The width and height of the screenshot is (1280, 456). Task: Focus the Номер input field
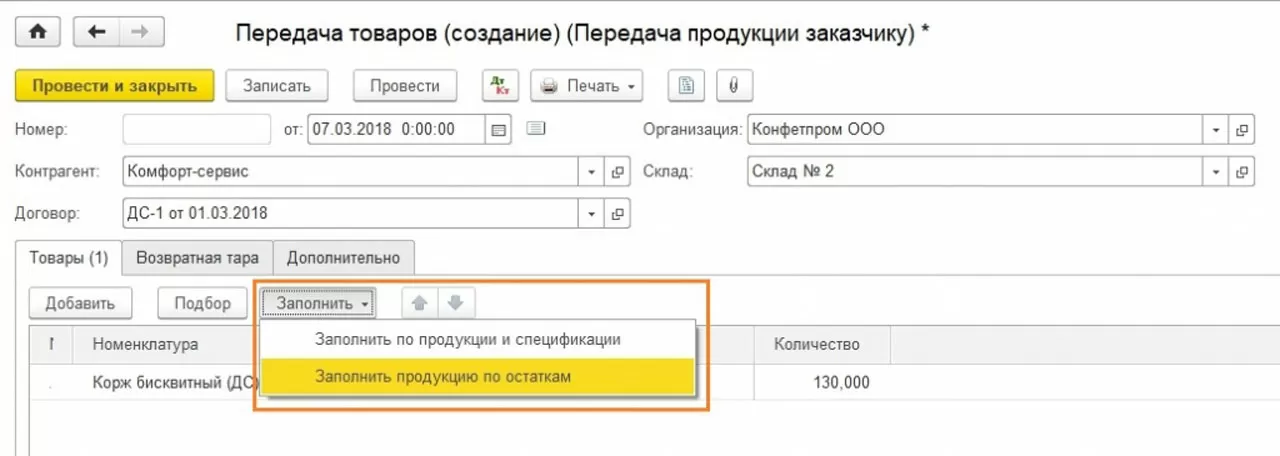(197, 129)
